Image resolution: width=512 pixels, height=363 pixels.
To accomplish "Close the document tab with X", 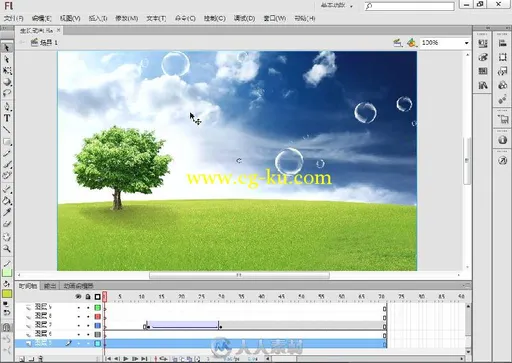I will point(58,30).
